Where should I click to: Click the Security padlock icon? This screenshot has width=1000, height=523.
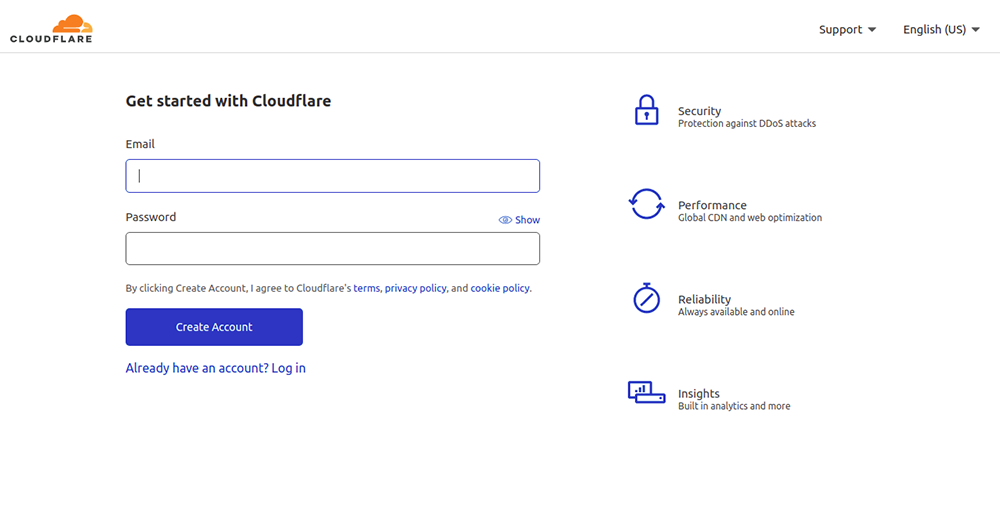coord(647,110)
